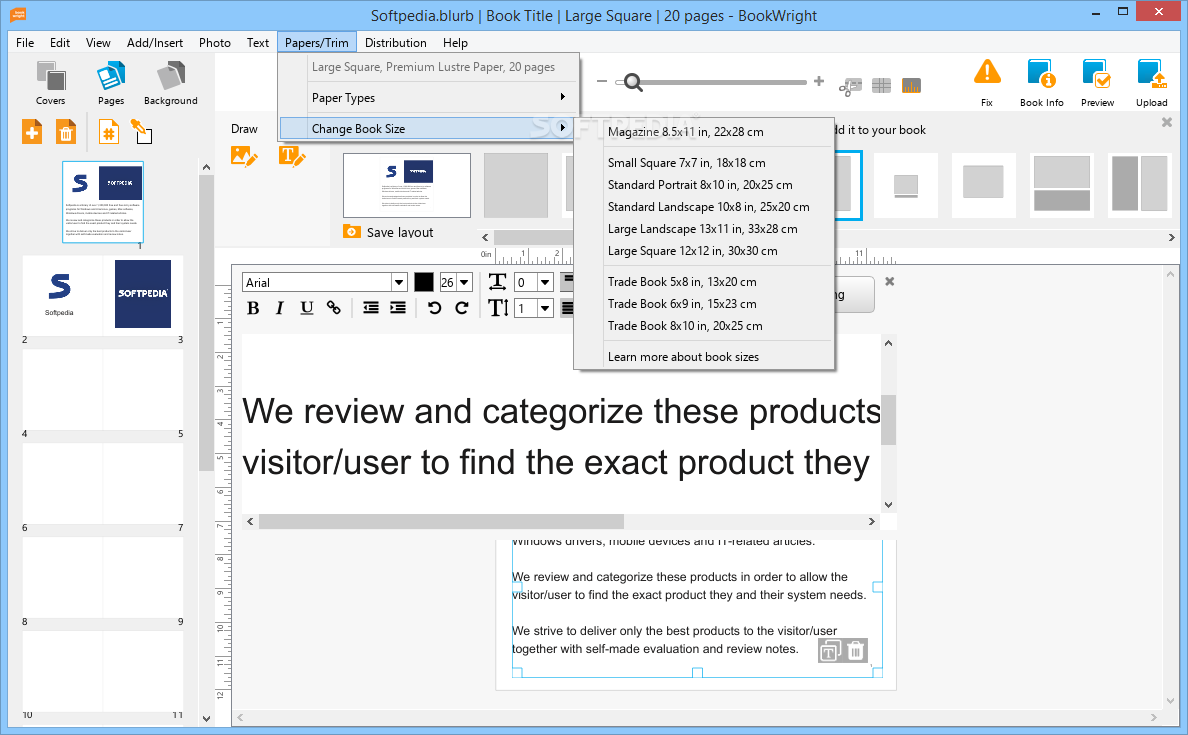Delete the selected page with trash icon
The image size is (1188, 735).
tap(66, 133)
